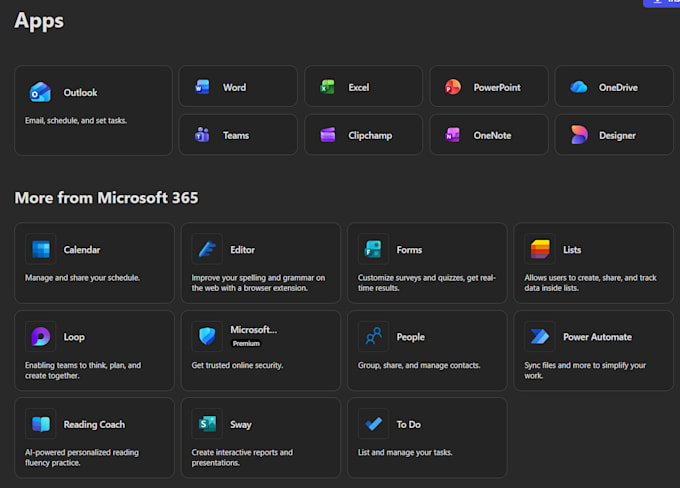Image resolution: width=680 pixels, height=488 pixels.
Task: Click 'Allows users to create, share' description
Action: pos(590,283)
